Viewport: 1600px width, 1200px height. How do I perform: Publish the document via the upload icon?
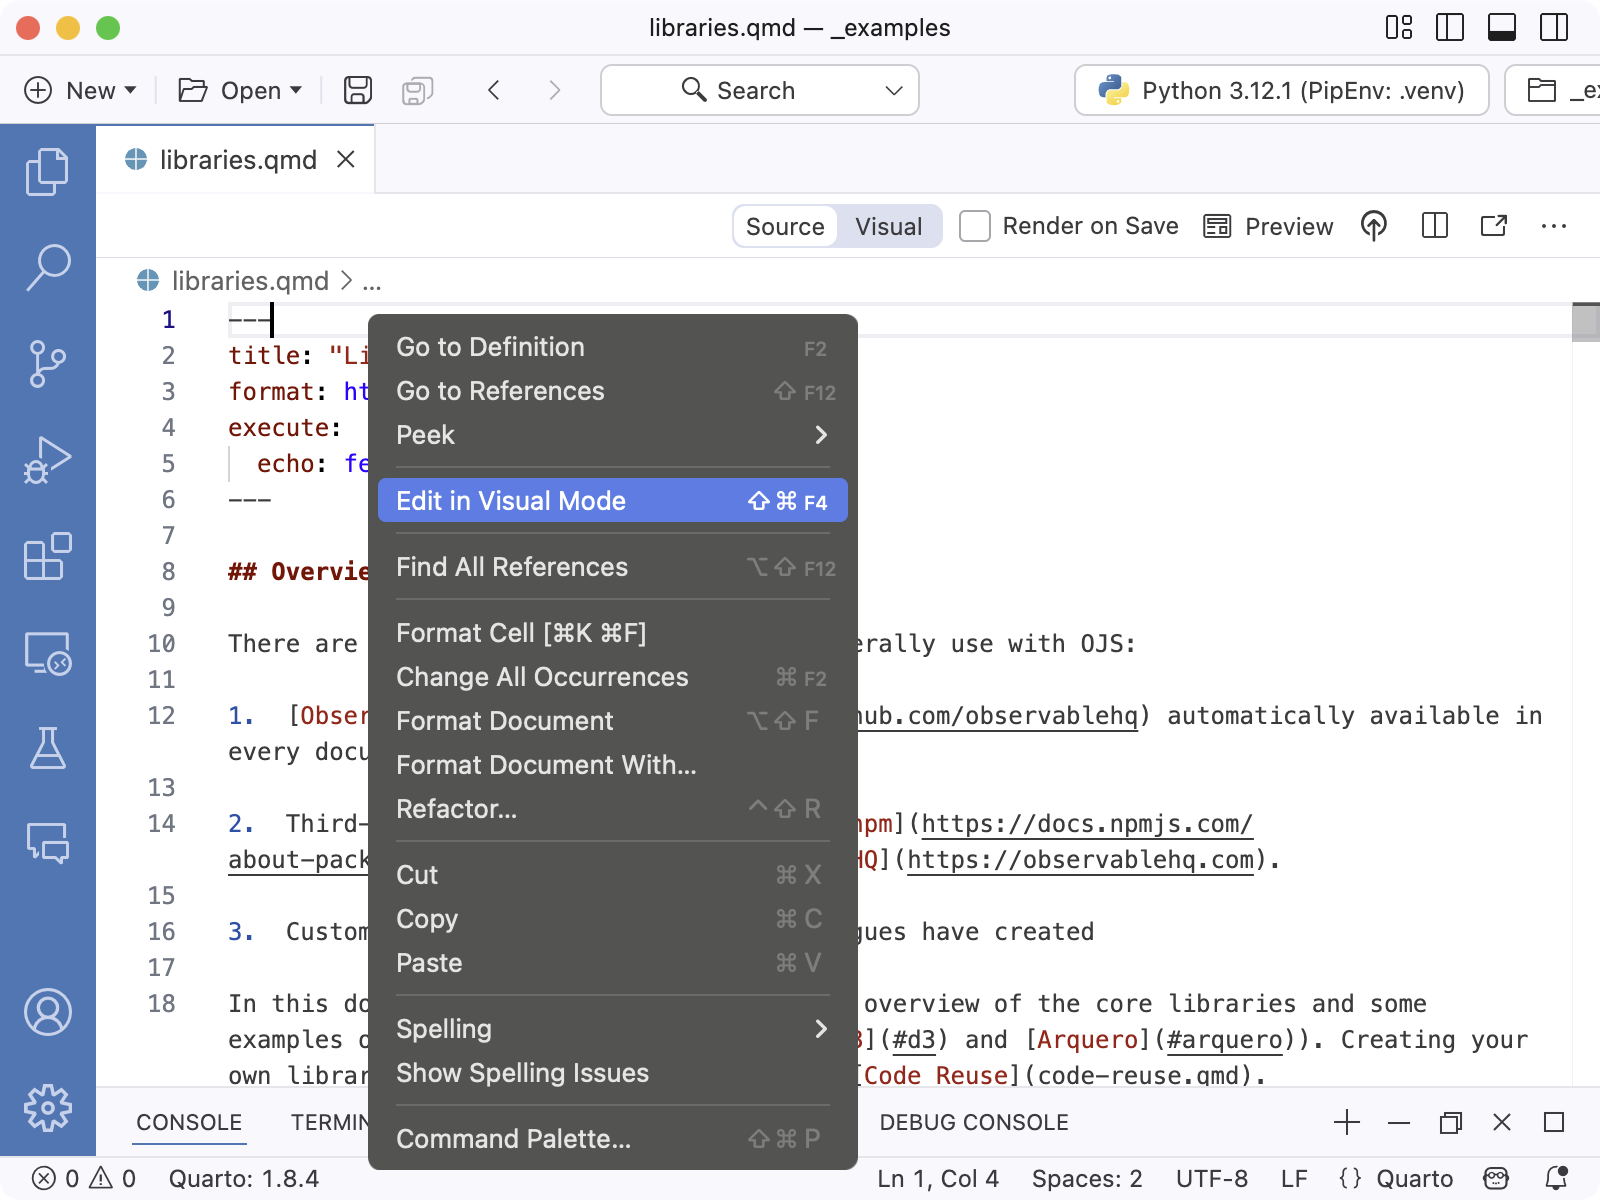1374,226
